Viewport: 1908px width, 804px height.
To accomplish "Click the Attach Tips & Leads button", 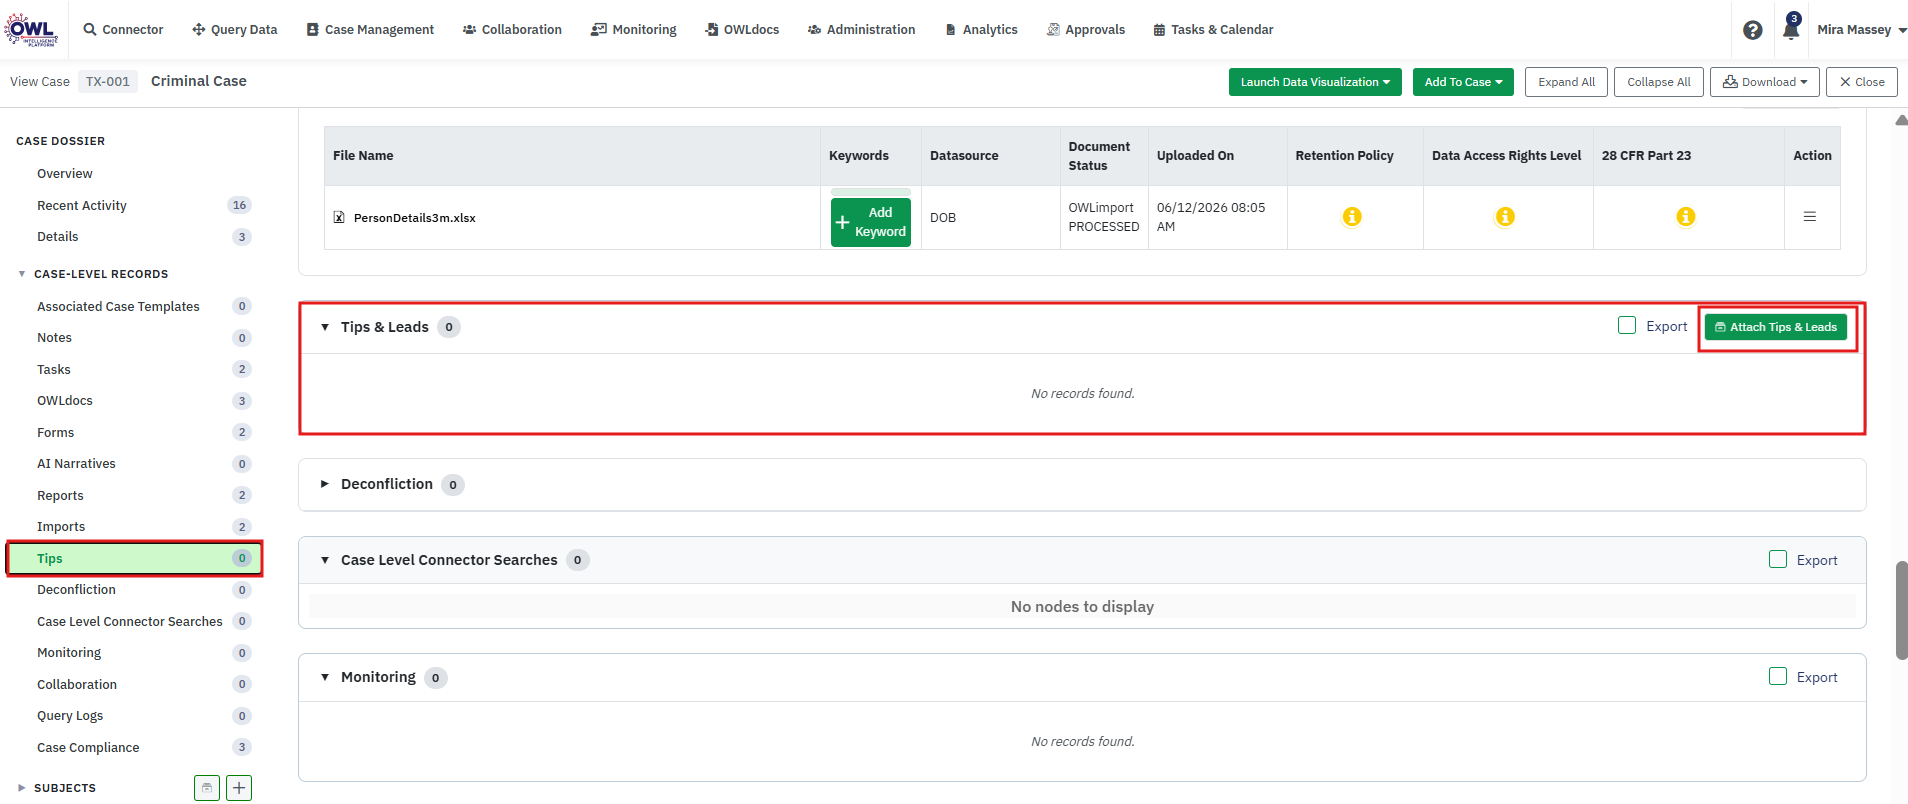I will [1776, 327].
